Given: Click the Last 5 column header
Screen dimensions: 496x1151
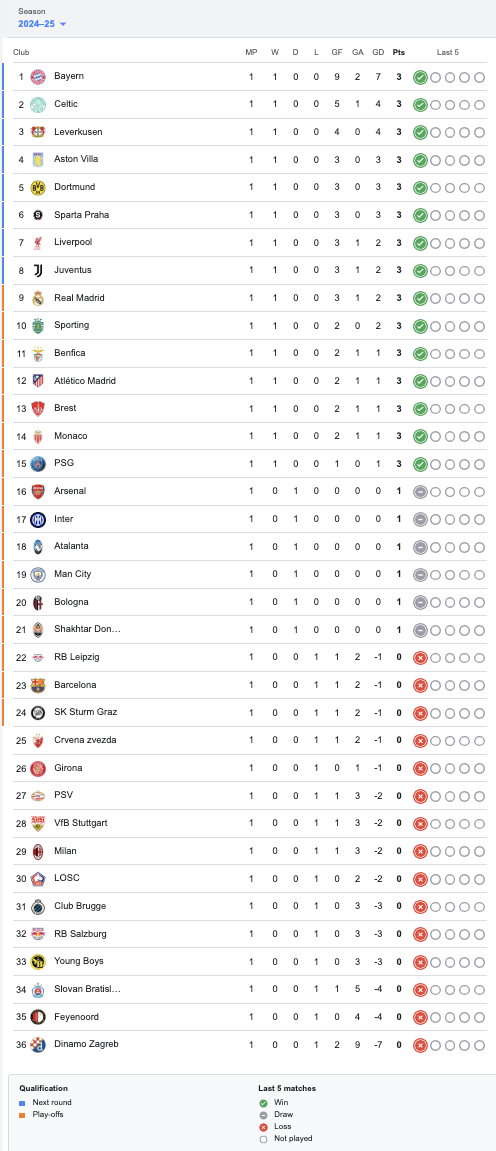Looking at the screenshot, I should (448, 52).
